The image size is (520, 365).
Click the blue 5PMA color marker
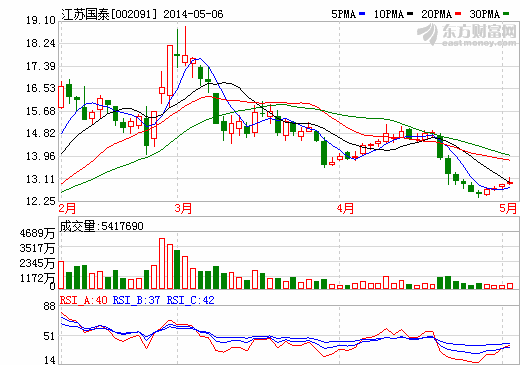pos(362,14)
